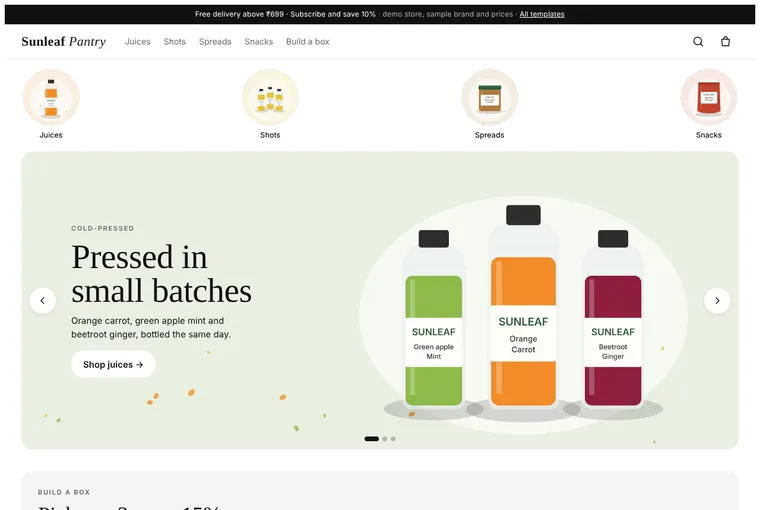Open Build a box navigation item
Viewport: 760px width, 510px height.
tap(308, 42)
